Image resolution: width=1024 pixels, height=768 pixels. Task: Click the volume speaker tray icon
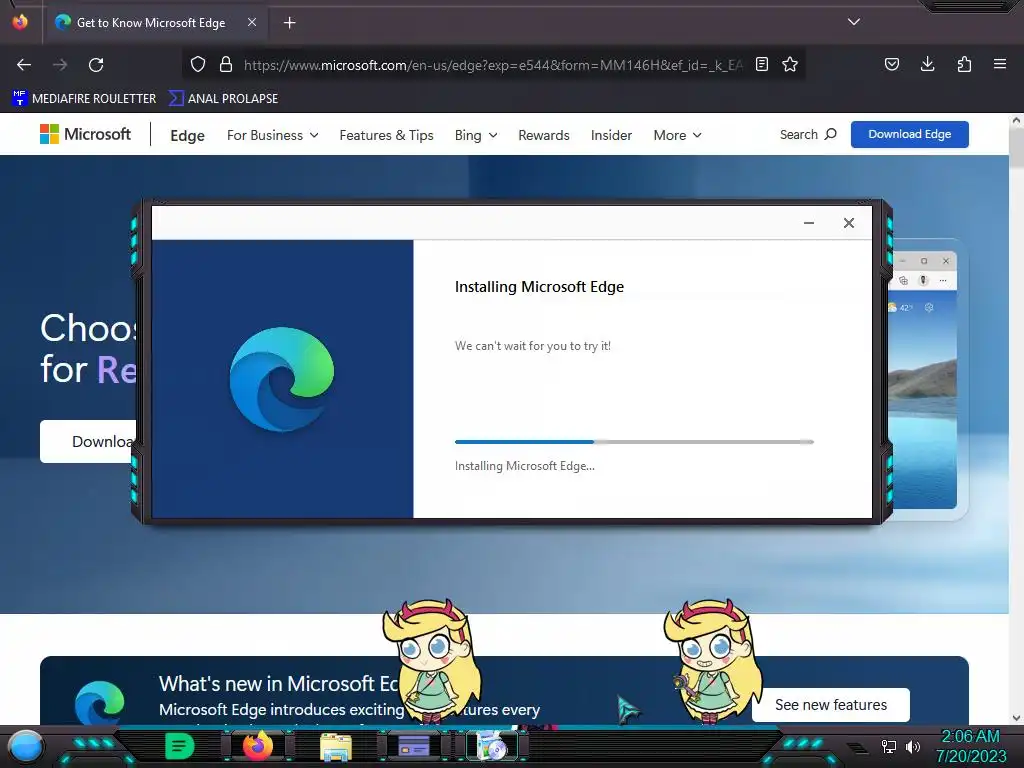click(913, 746)
